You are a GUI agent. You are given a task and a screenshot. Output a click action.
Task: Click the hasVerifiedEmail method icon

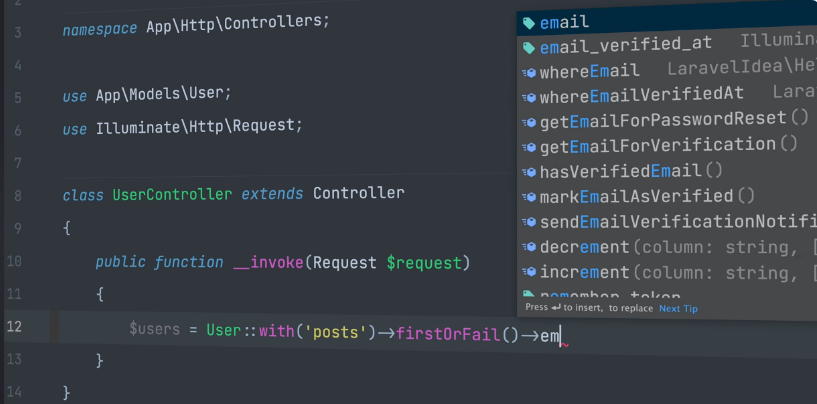click(529, 172)
